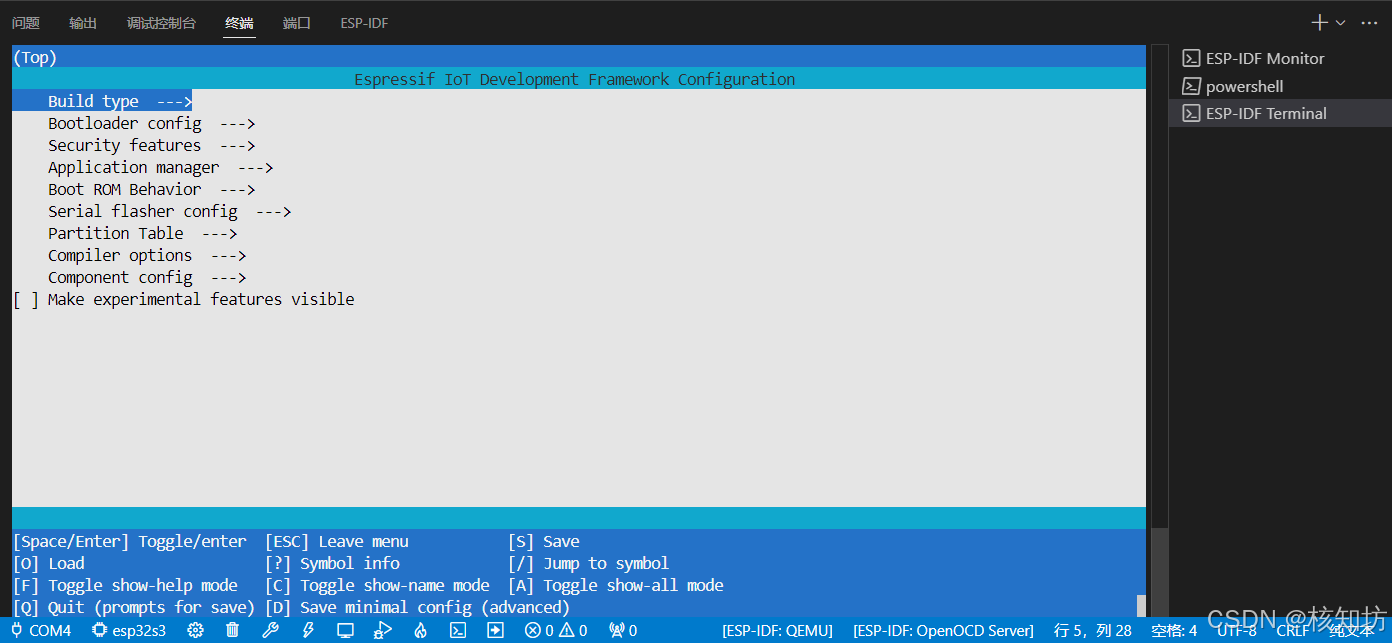Viewport: 1392px width, 643px height.
Task: Switch to 调试控制台 tab
Action: (x=161, y=23)
